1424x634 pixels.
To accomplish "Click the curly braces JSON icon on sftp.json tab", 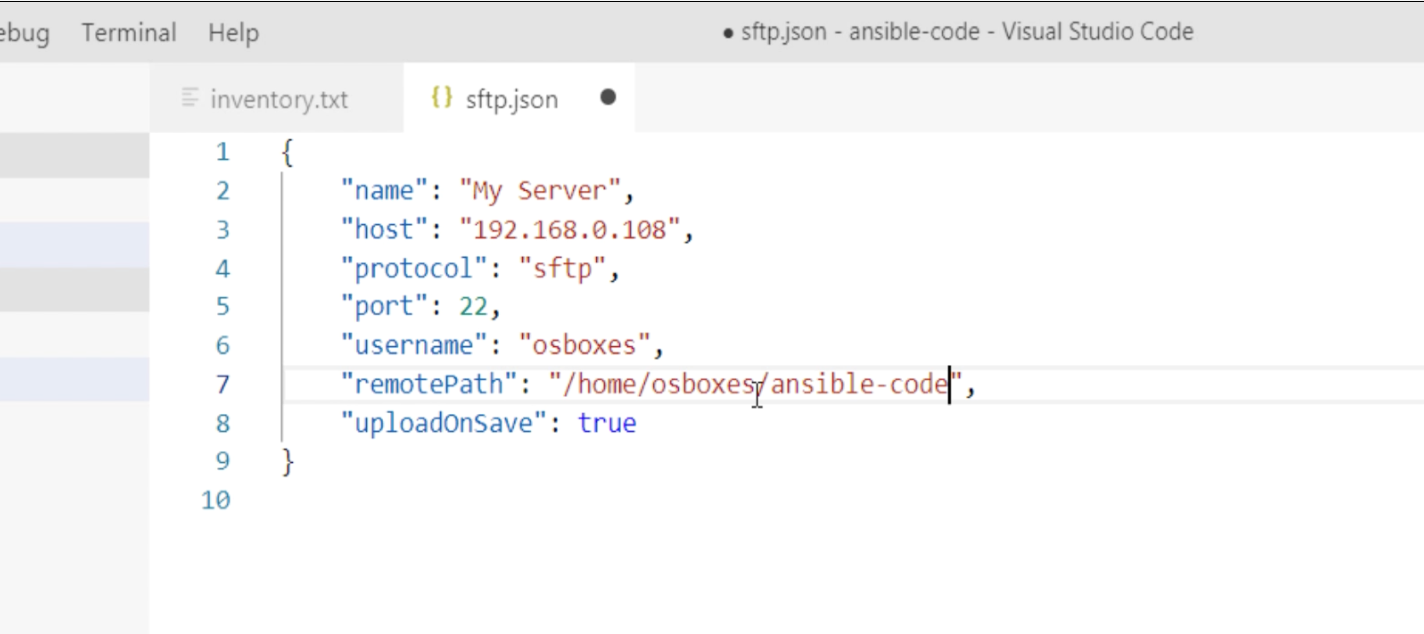I will pos(441,98).
